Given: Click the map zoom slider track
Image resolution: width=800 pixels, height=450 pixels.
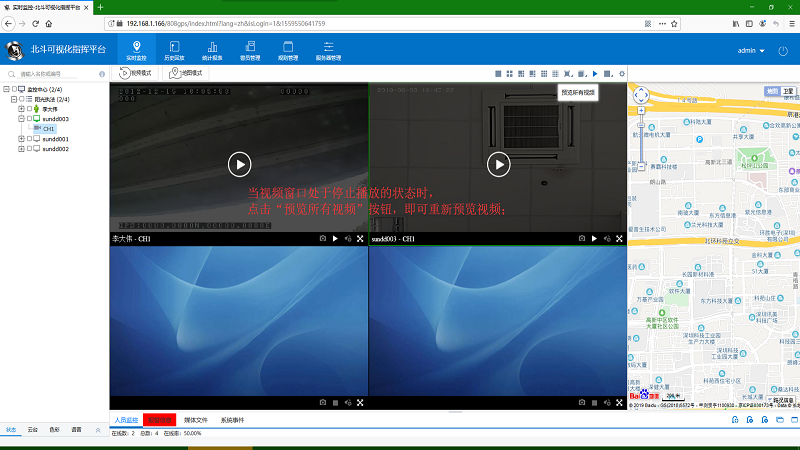Looking at the screenshot, I should click(641, 139).
